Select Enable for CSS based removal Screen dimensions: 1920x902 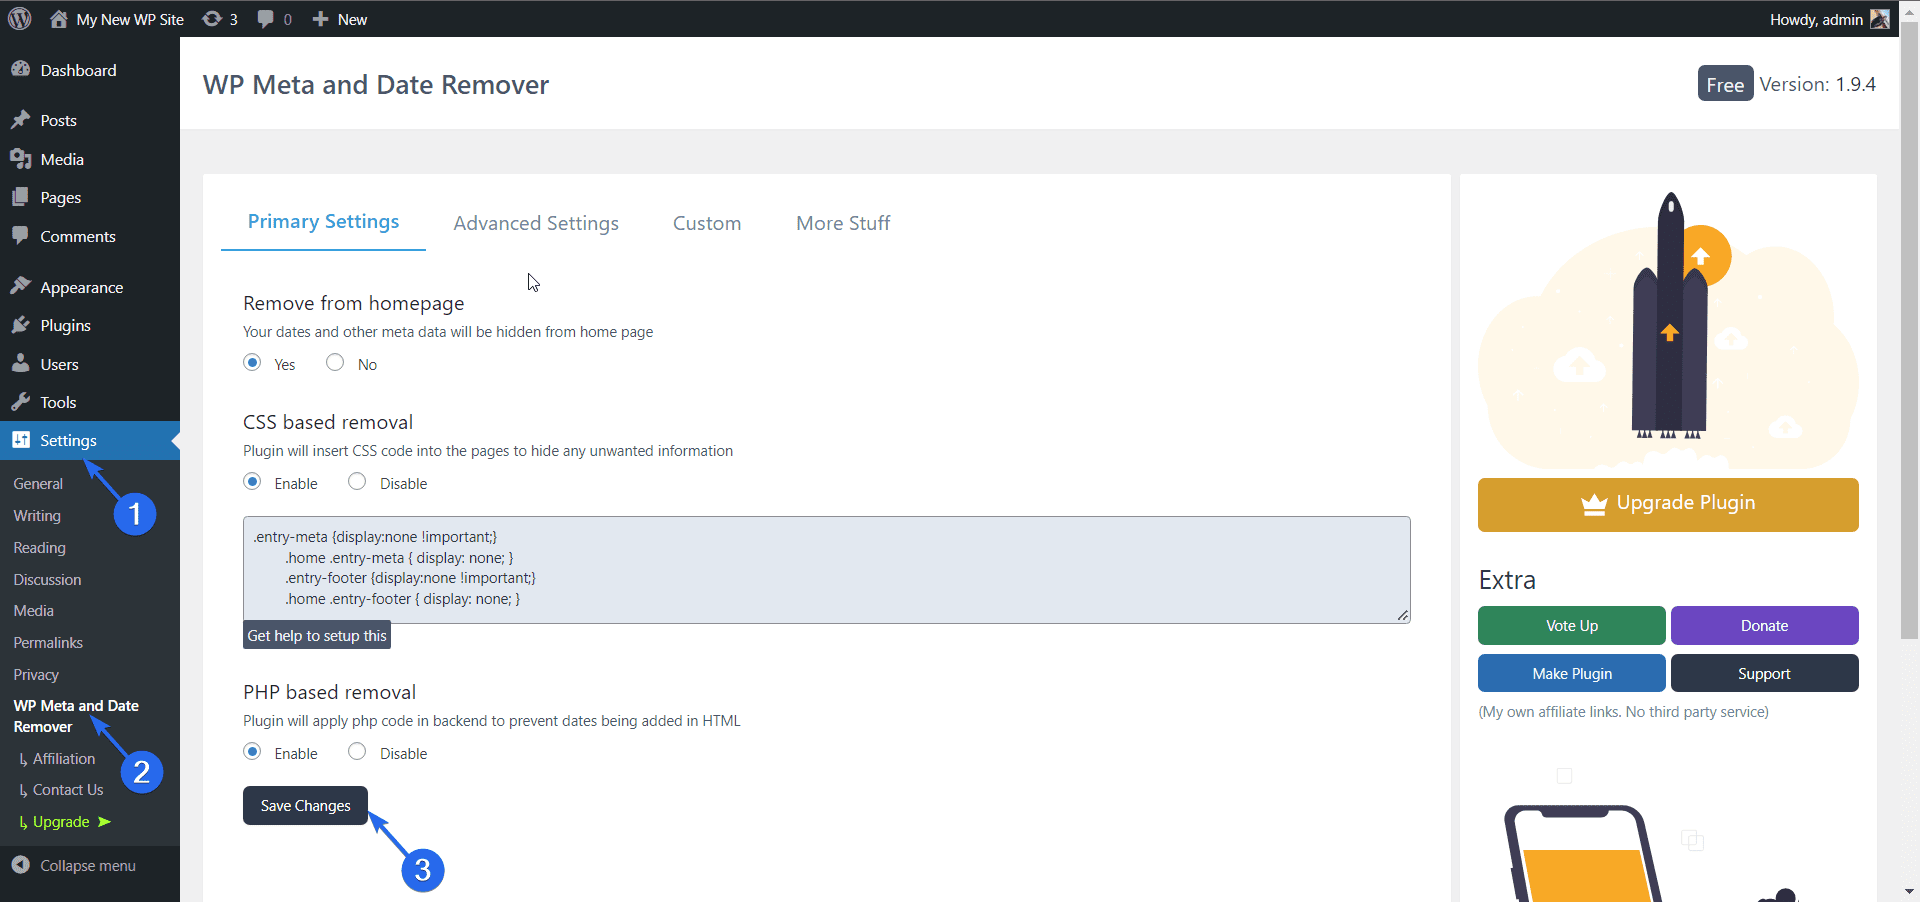pos(252,481)
